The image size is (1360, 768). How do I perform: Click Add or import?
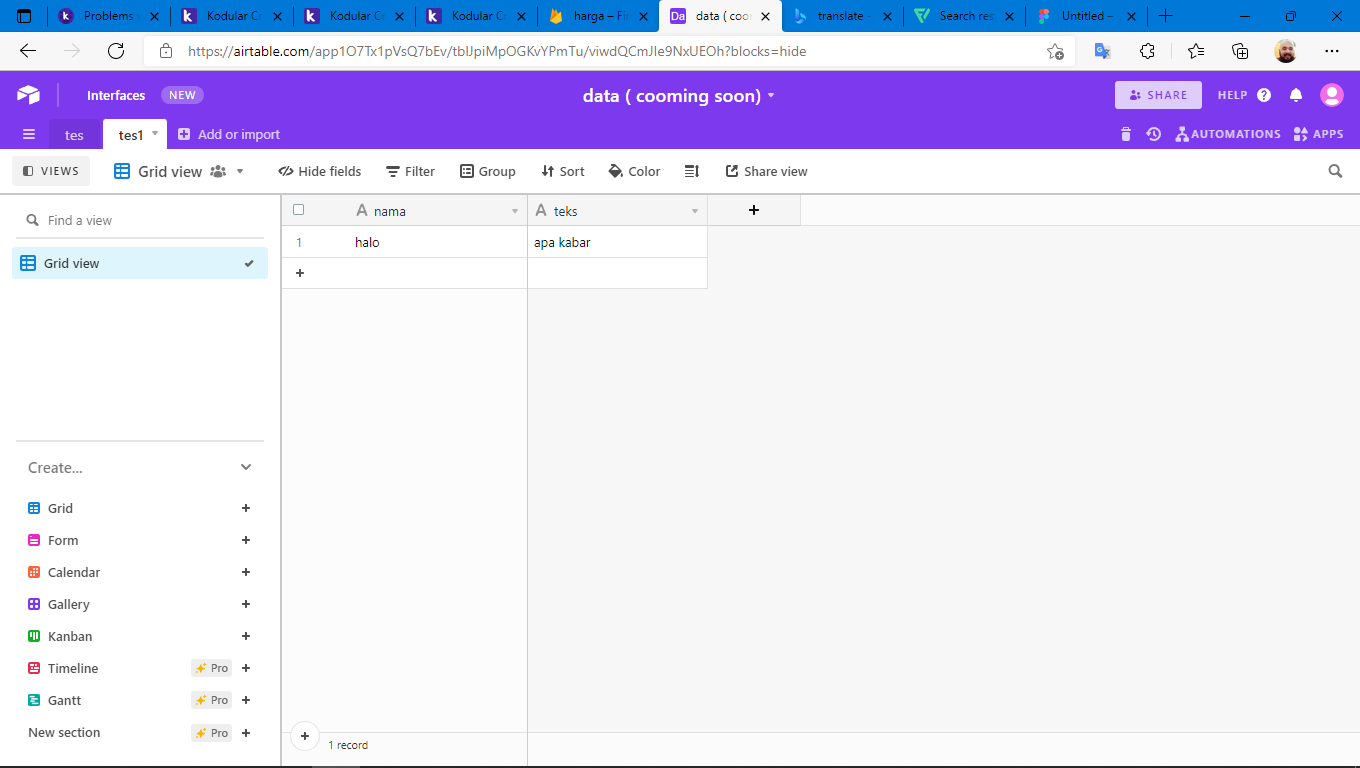pyautogui.click(x=229, y=134)
